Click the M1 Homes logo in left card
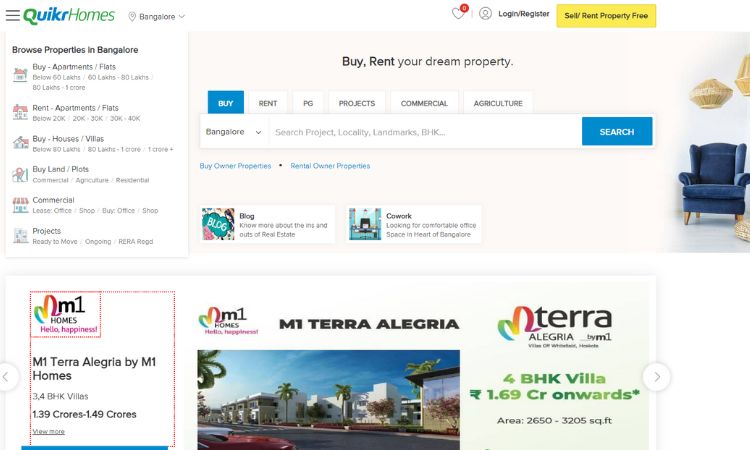The height and width of the screenshot is (450, 750). coord(66,315)
